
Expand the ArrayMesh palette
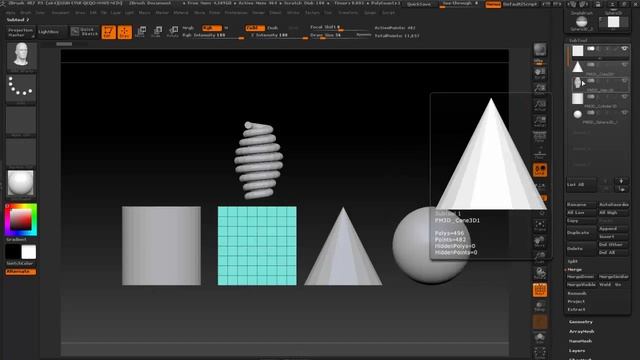(x=582, y=331)
